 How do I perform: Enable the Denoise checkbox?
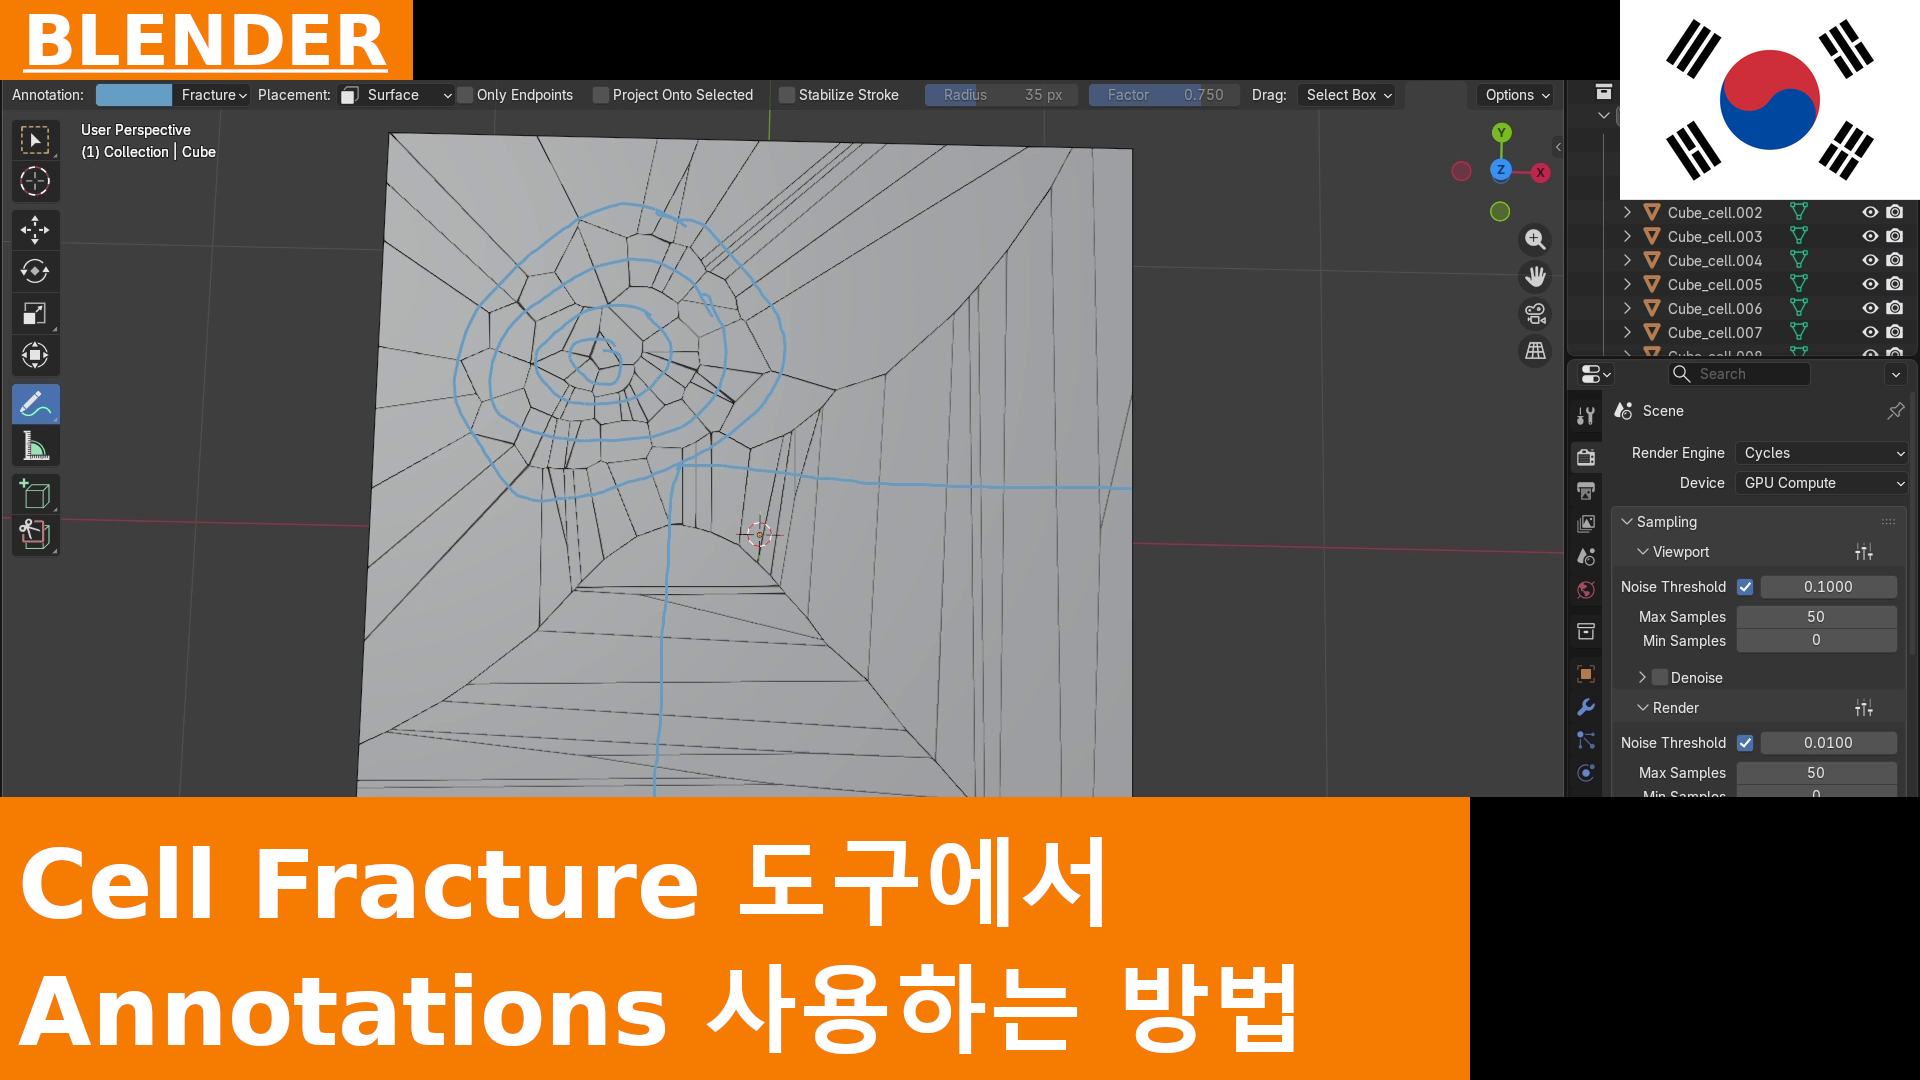point(1660,678)
